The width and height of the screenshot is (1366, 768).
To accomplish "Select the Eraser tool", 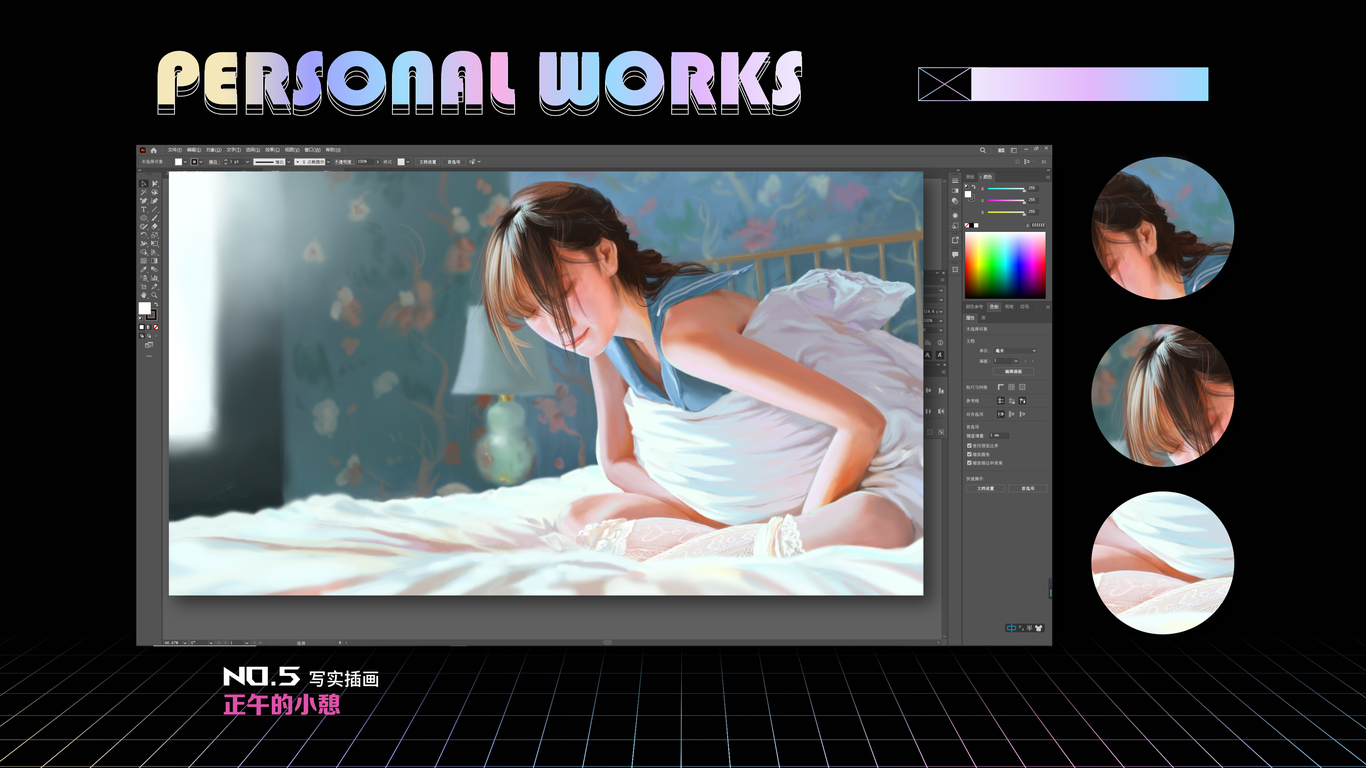I will point(154,227).
